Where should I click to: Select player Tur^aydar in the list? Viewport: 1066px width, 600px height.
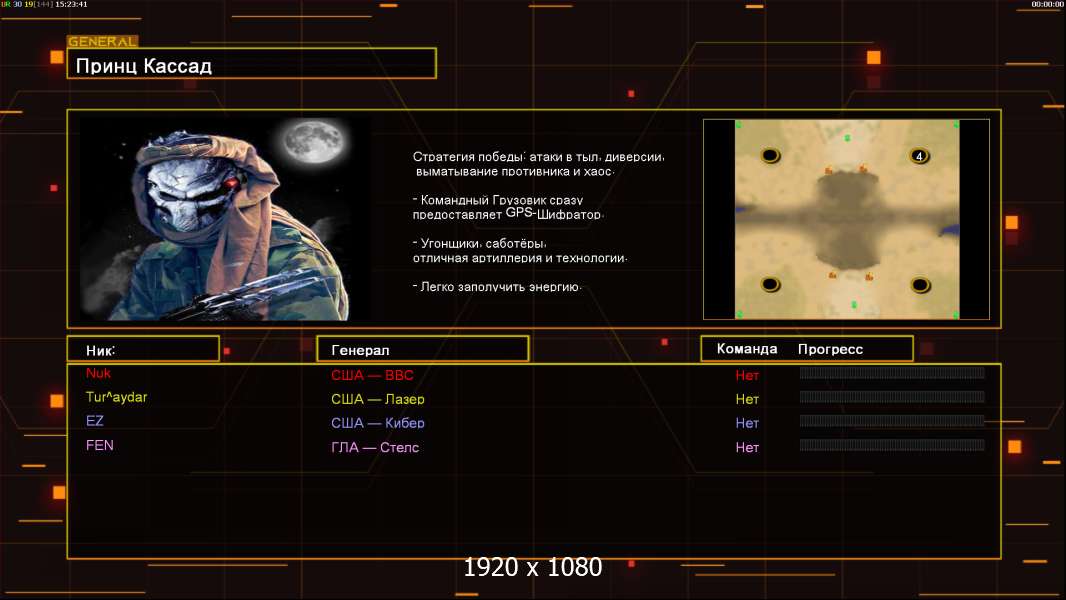click(116, 397)
